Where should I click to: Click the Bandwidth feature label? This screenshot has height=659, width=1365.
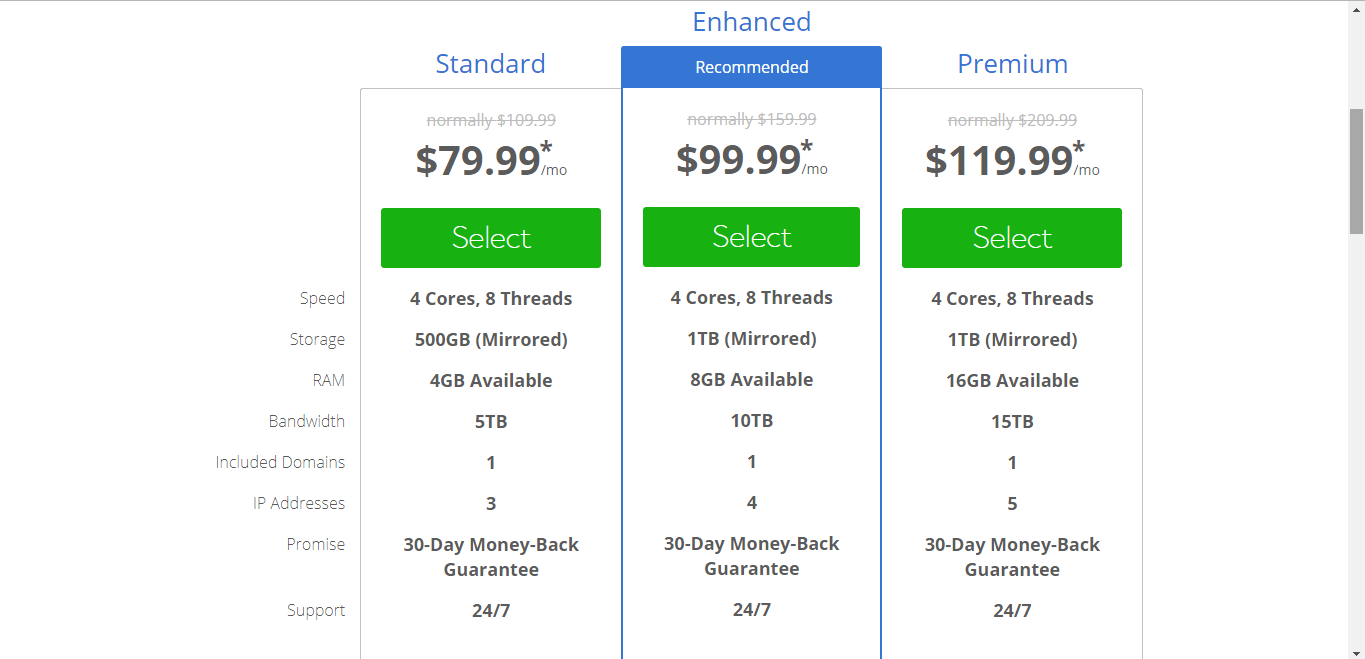pos(306,421)
